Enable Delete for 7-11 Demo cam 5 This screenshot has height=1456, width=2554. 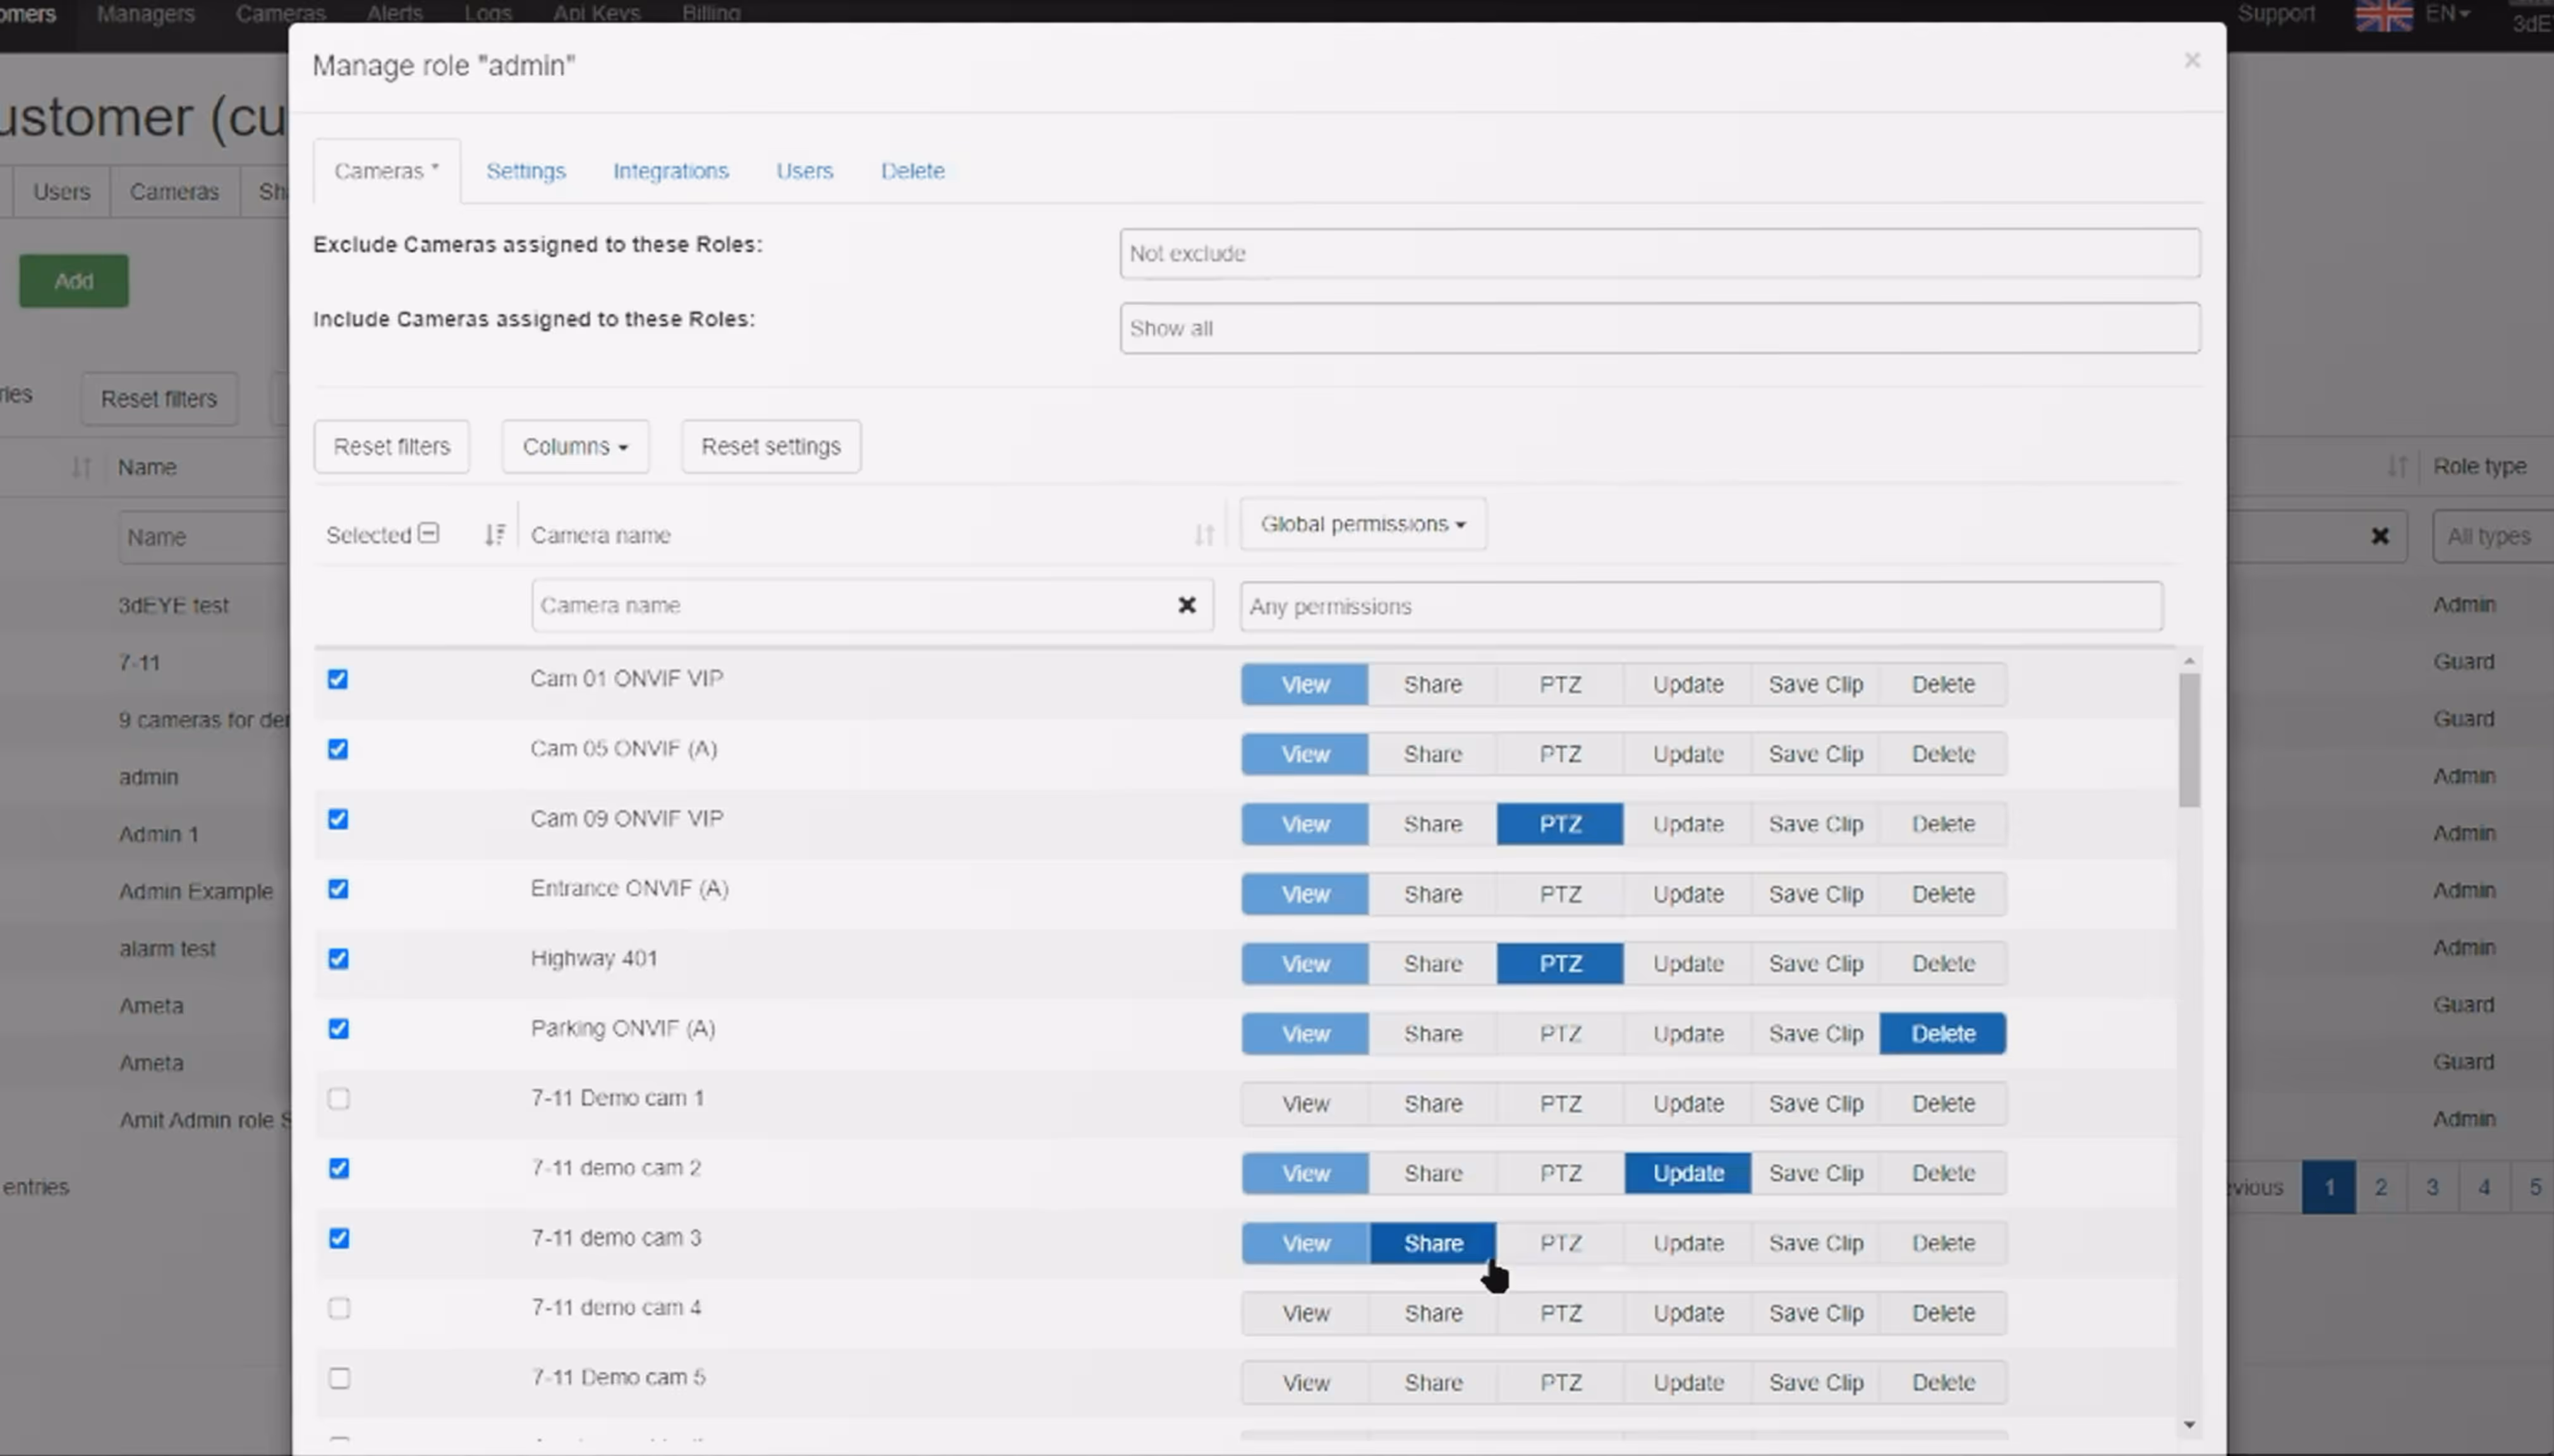[x=1943, y=1383]
